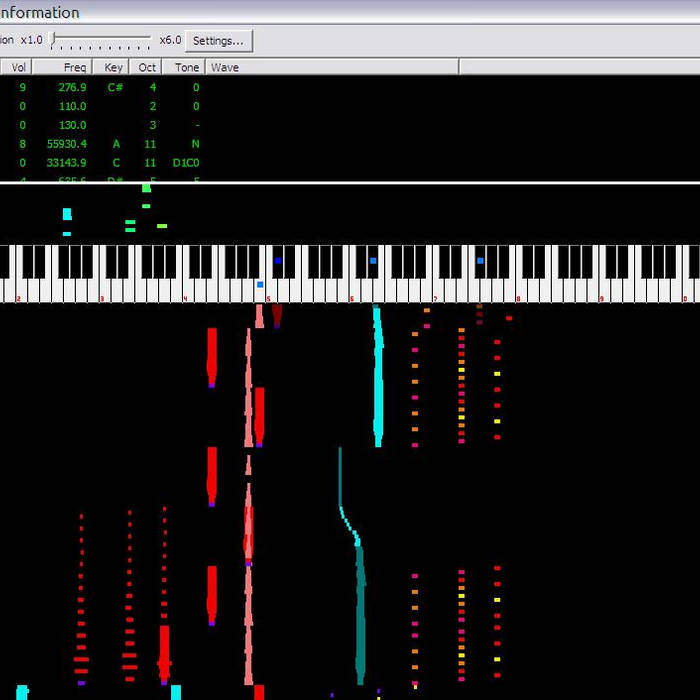Screen dimensions: 700x700
Task: Click the zoom slider thumb
Action: point(55,40)
